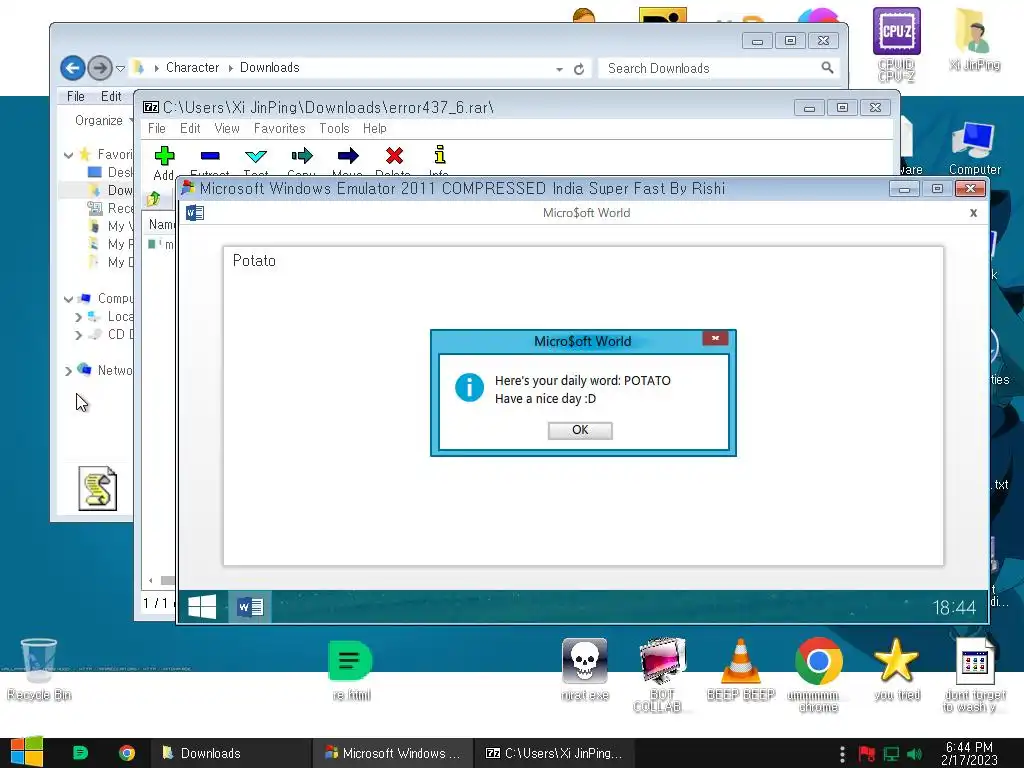
Task: Open the dont forget to wash file
Action: coord(974,675)
